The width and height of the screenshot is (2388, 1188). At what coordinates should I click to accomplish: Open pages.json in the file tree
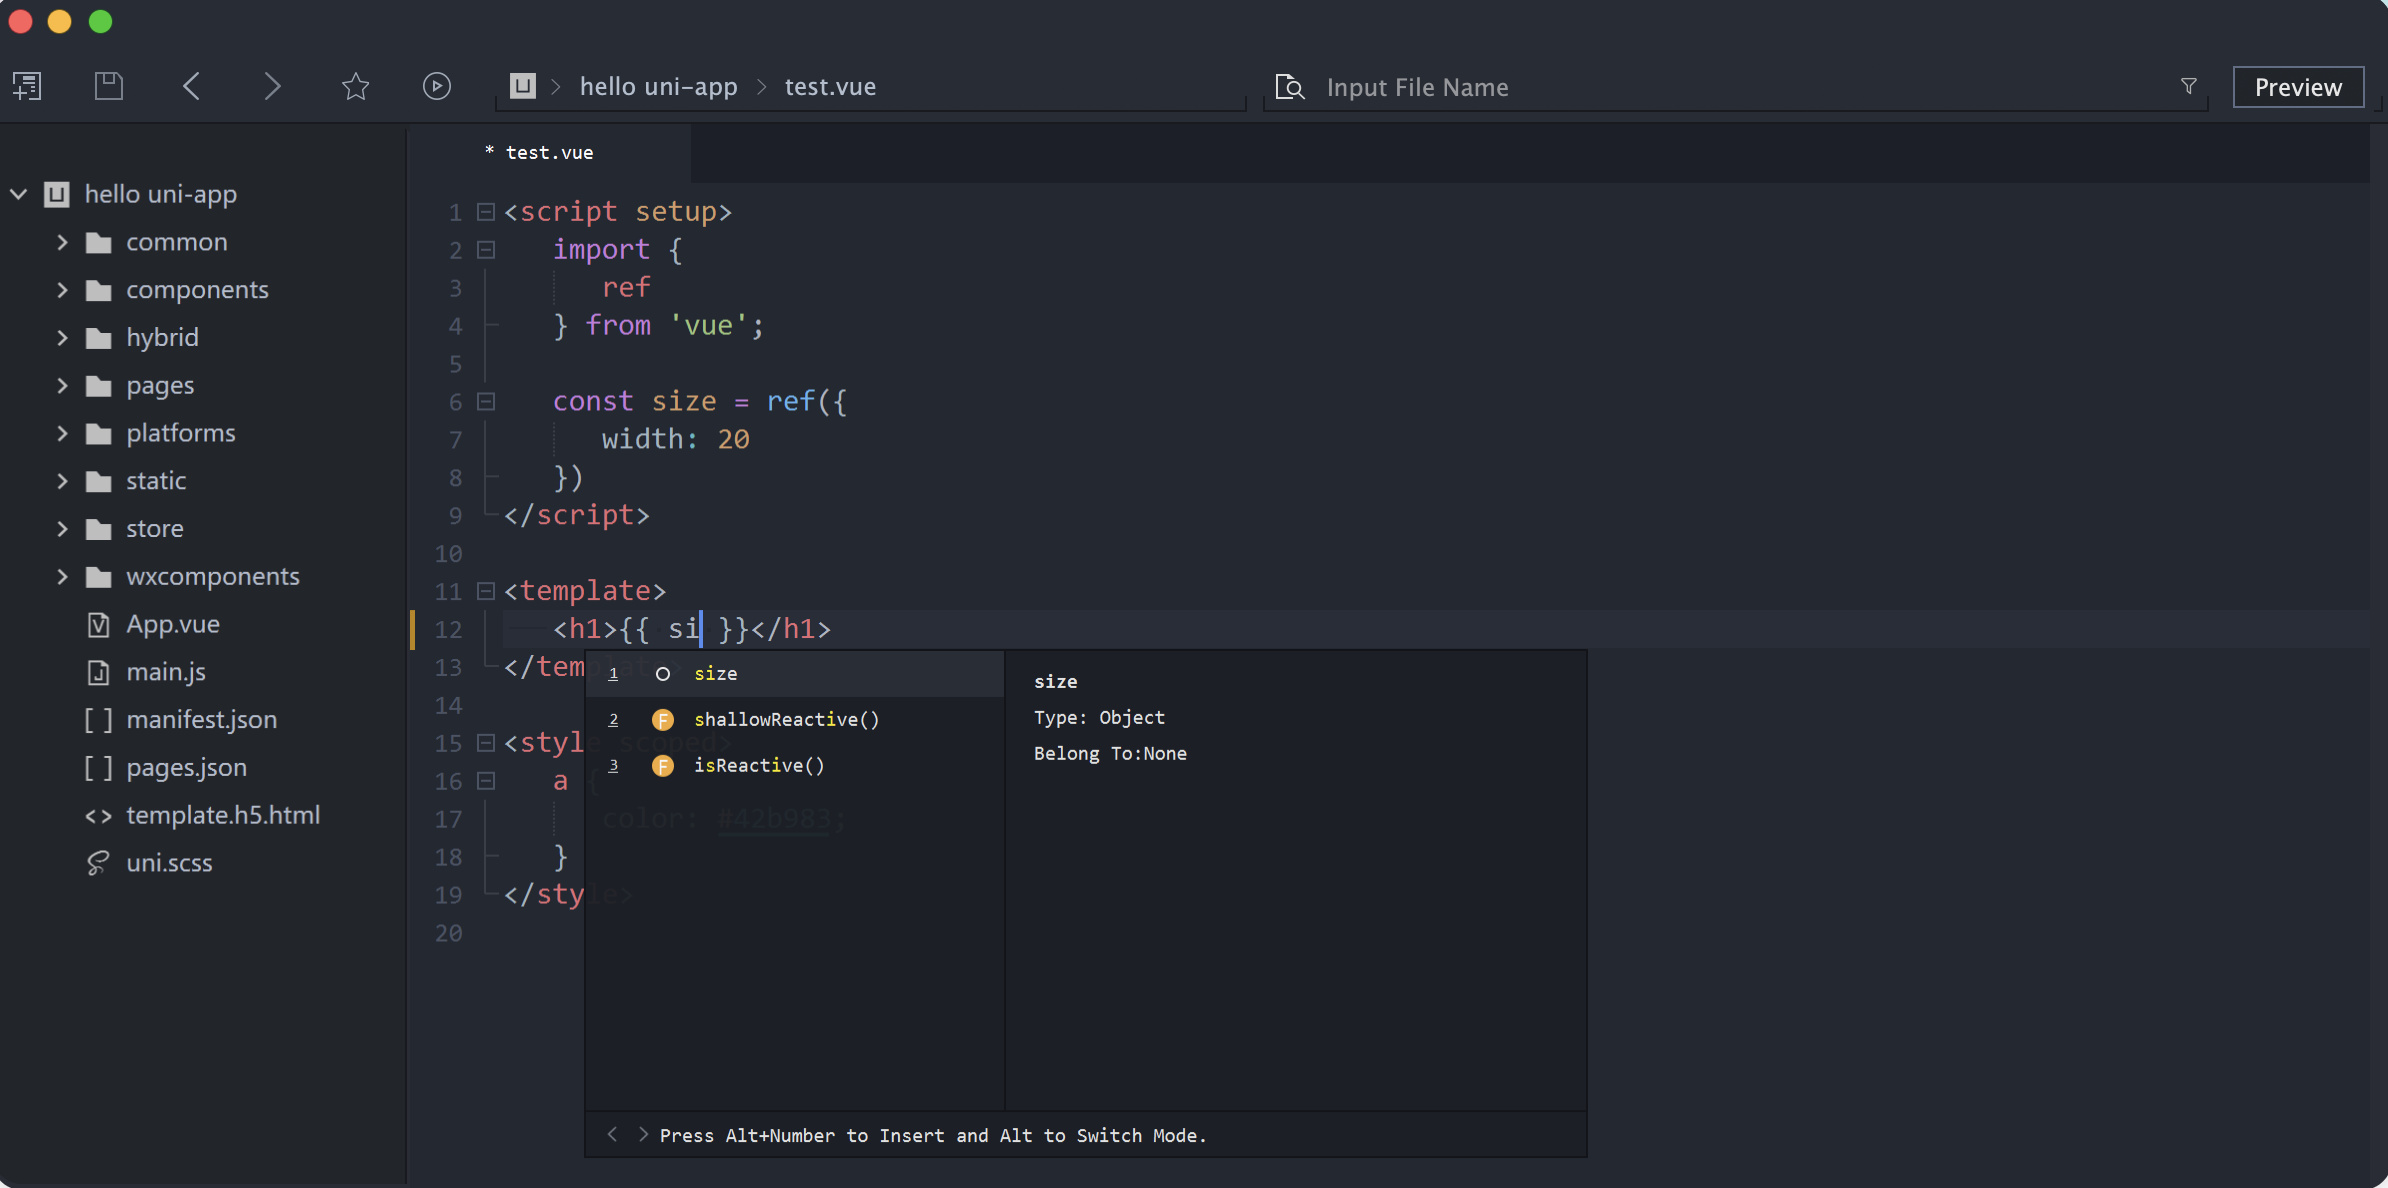coord(186,768)
